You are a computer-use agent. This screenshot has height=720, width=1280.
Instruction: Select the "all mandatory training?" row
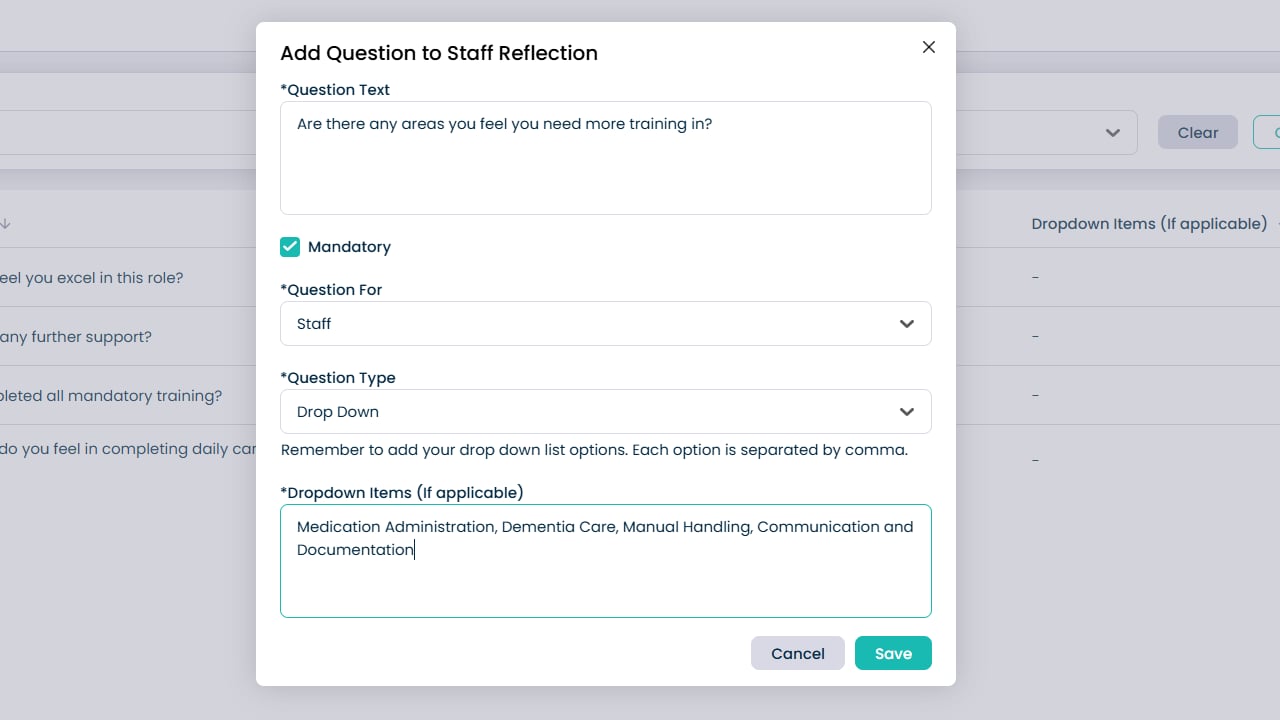tap(111, 396)
